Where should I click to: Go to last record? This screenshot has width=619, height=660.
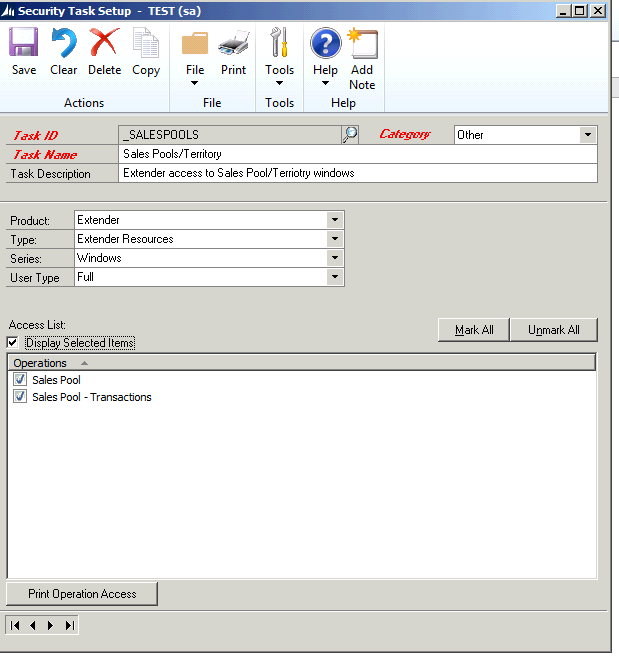tap(69, 625)
